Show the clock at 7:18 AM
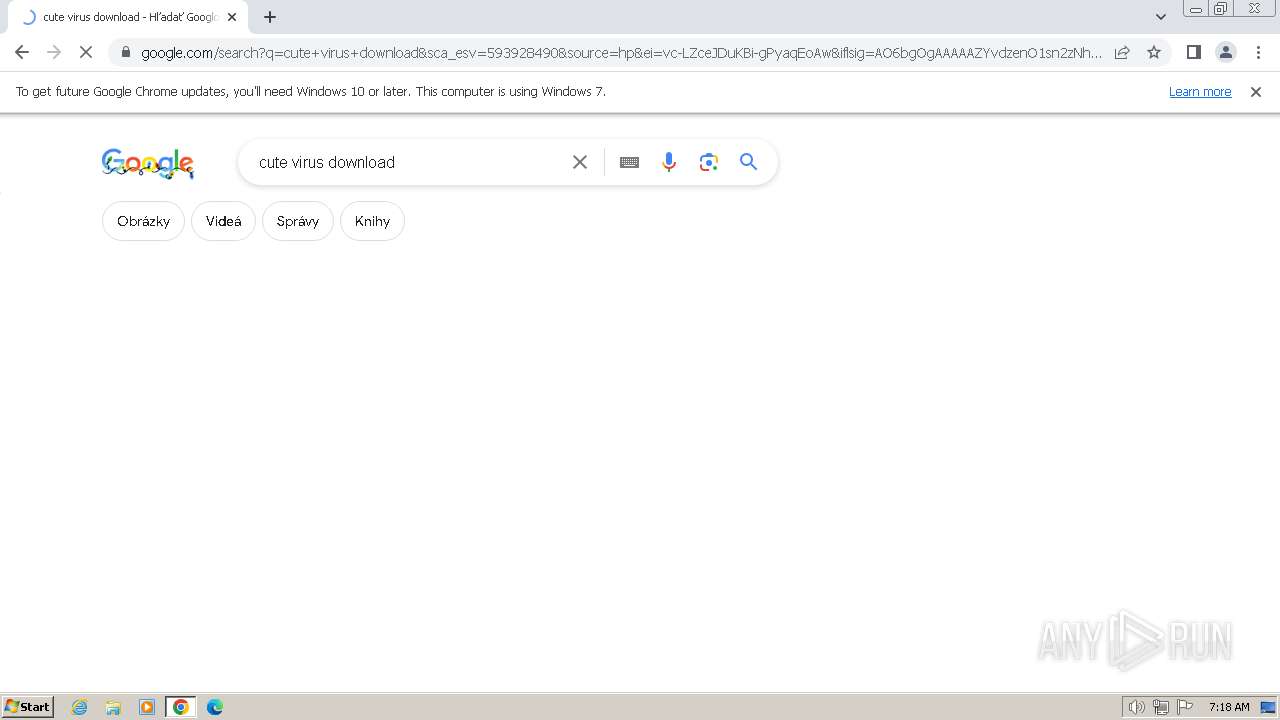 tap(1229, 707)
